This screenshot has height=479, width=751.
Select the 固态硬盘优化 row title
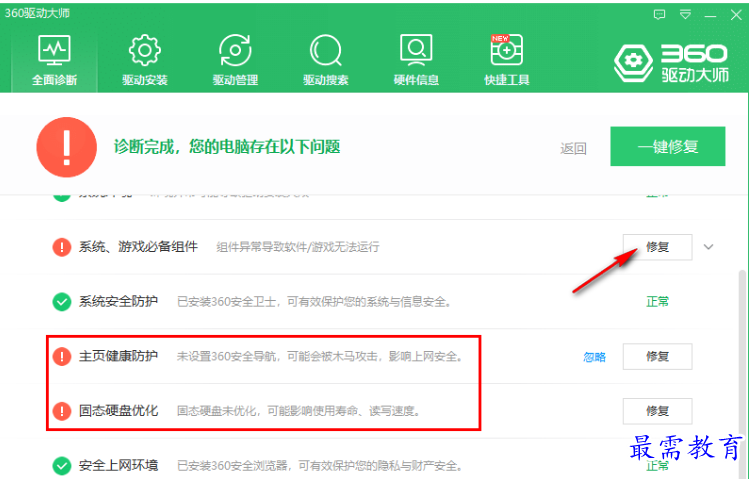coord(118,411)
